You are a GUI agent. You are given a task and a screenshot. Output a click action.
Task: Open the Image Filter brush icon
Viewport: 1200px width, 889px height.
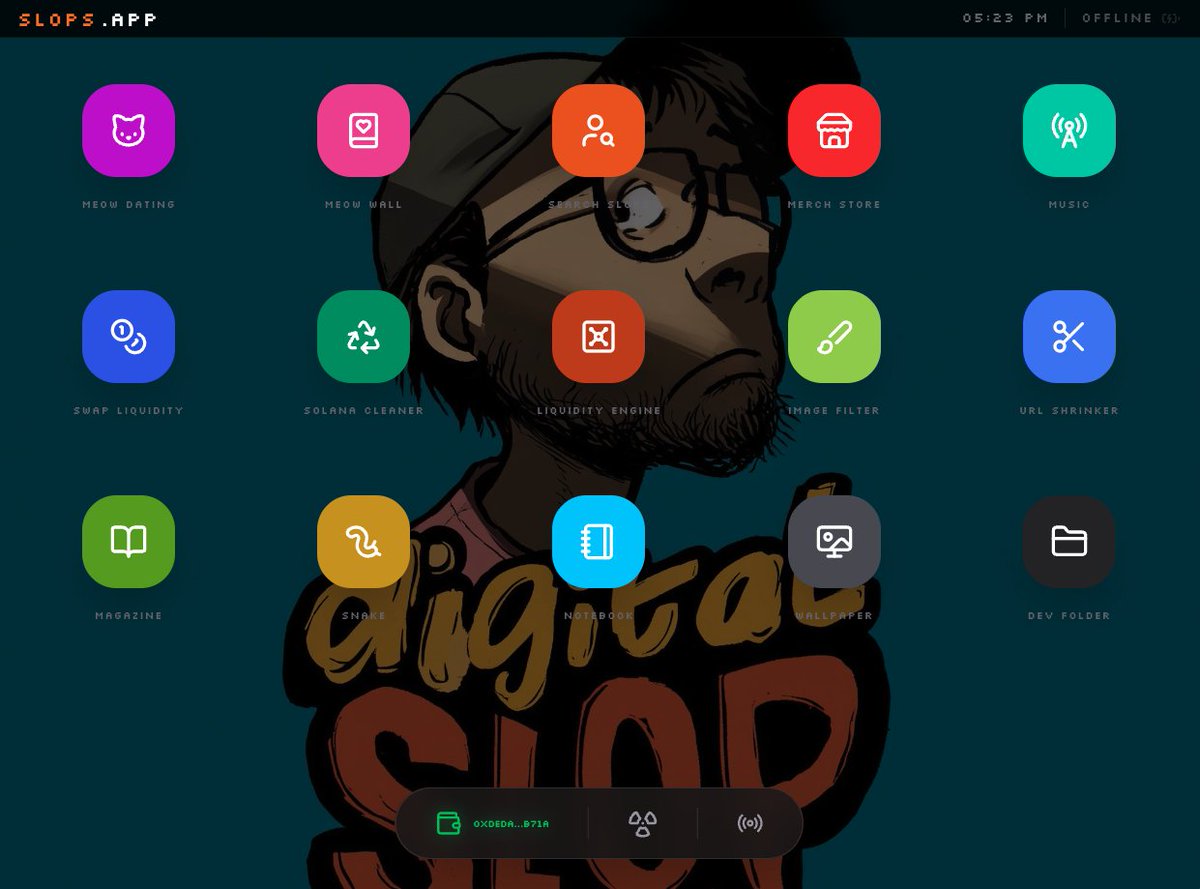834,336
